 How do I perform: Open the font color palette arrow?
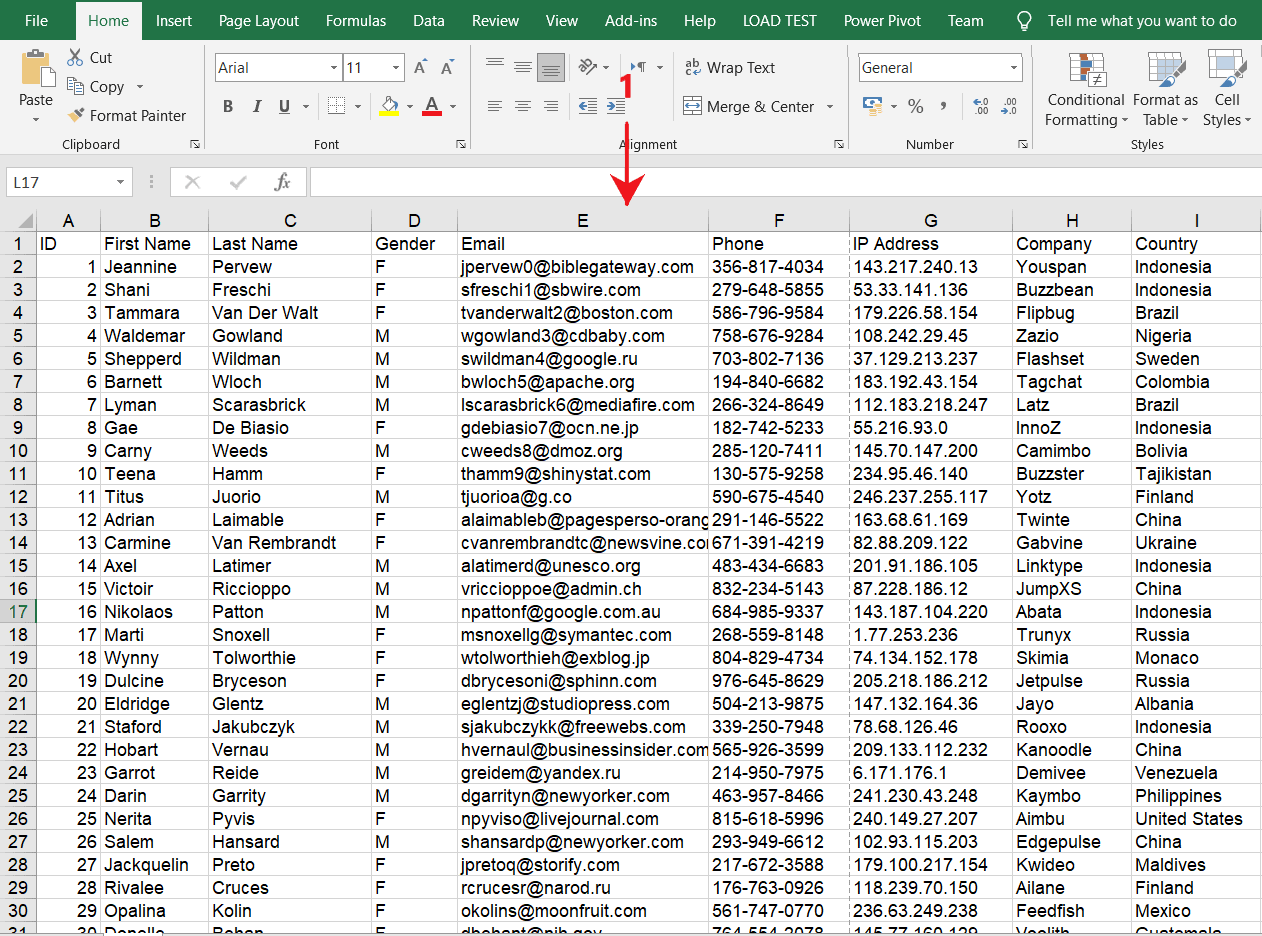coord(453,106)
